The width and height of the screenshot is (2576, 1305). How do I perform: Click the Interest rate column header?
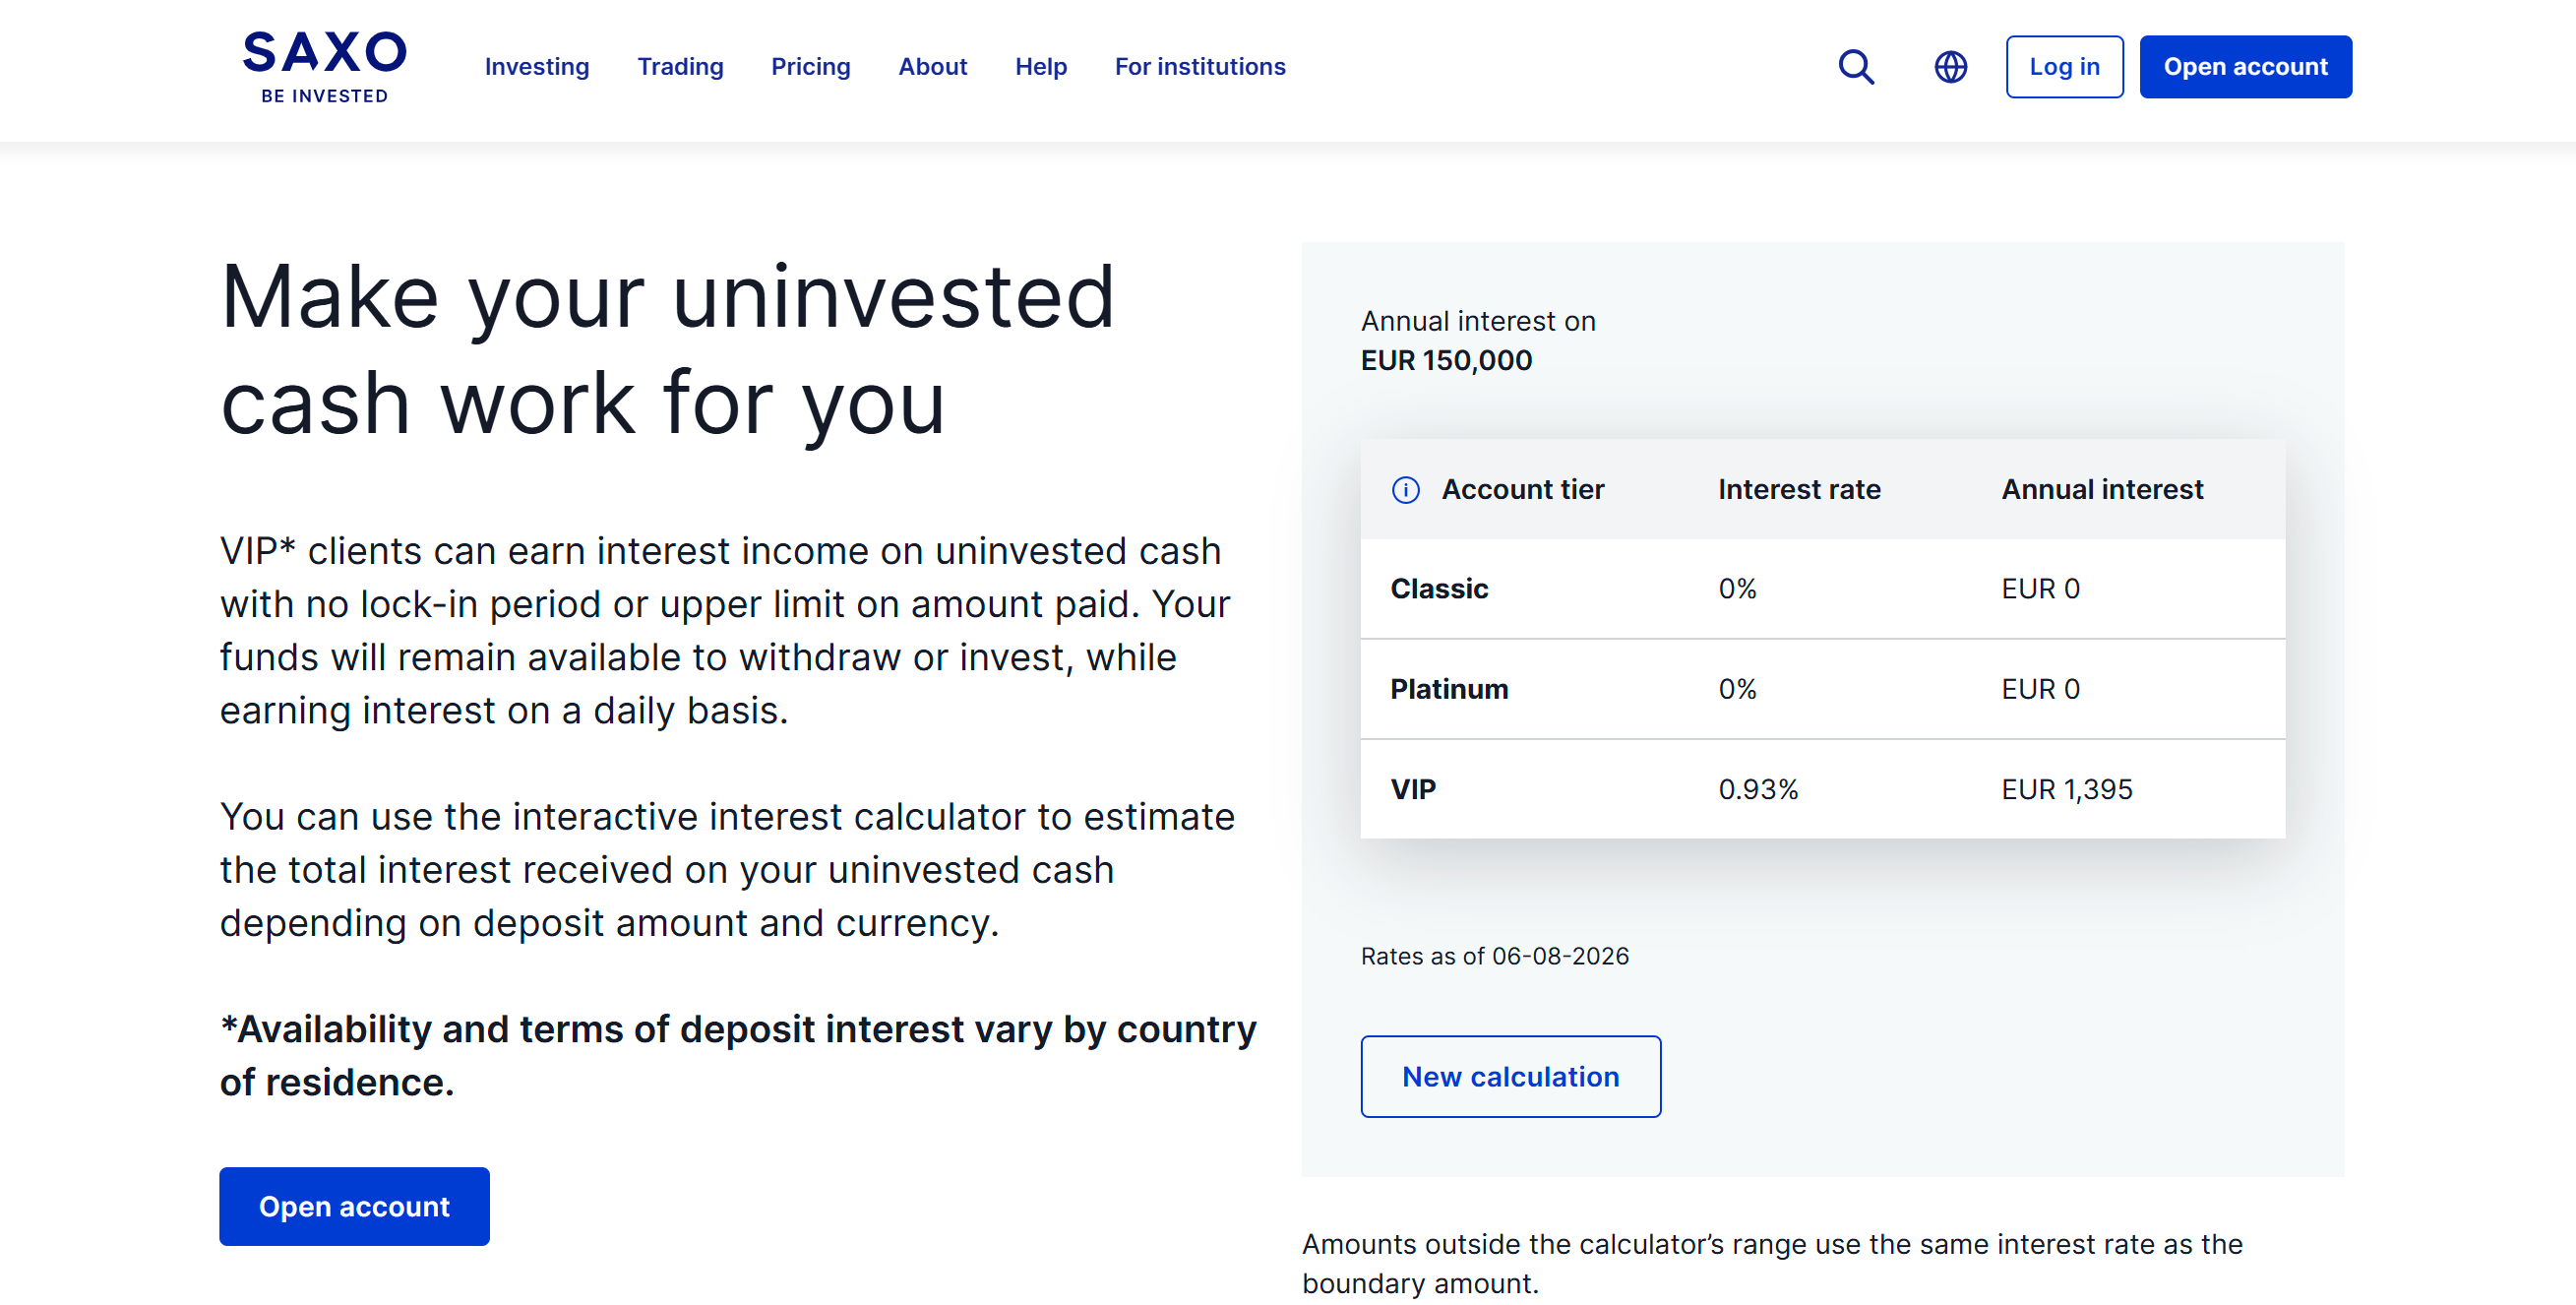[x=1799, y=490]
